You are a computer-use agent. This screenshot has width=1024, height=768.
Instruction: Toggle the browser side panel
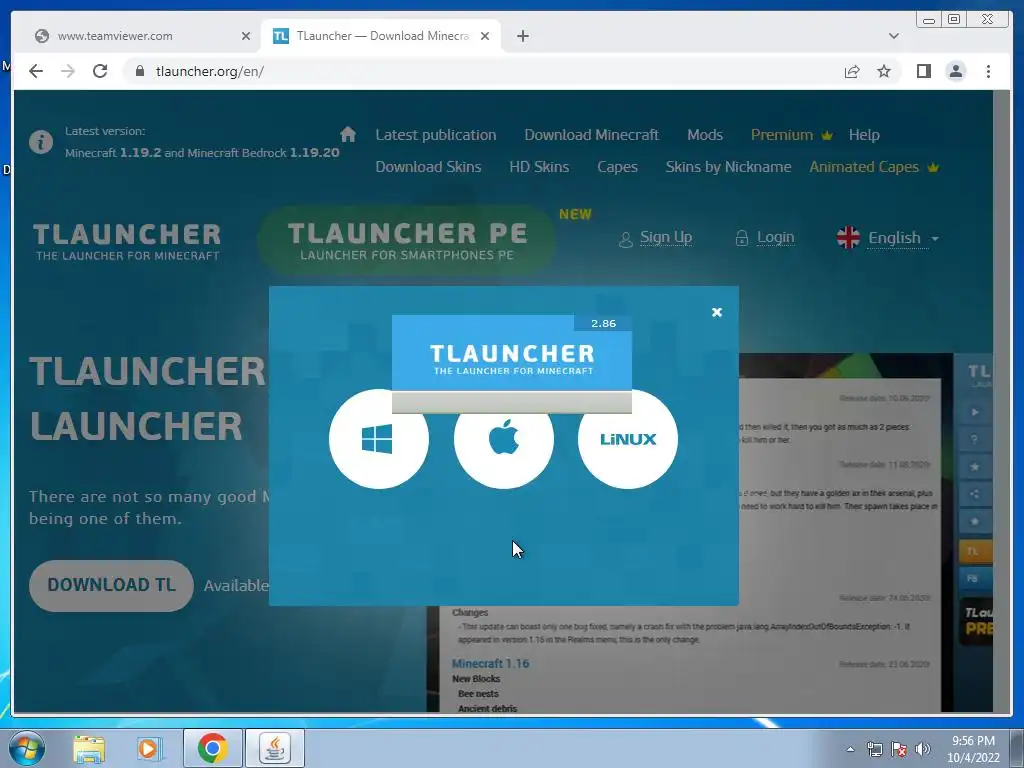pos(923,71)
